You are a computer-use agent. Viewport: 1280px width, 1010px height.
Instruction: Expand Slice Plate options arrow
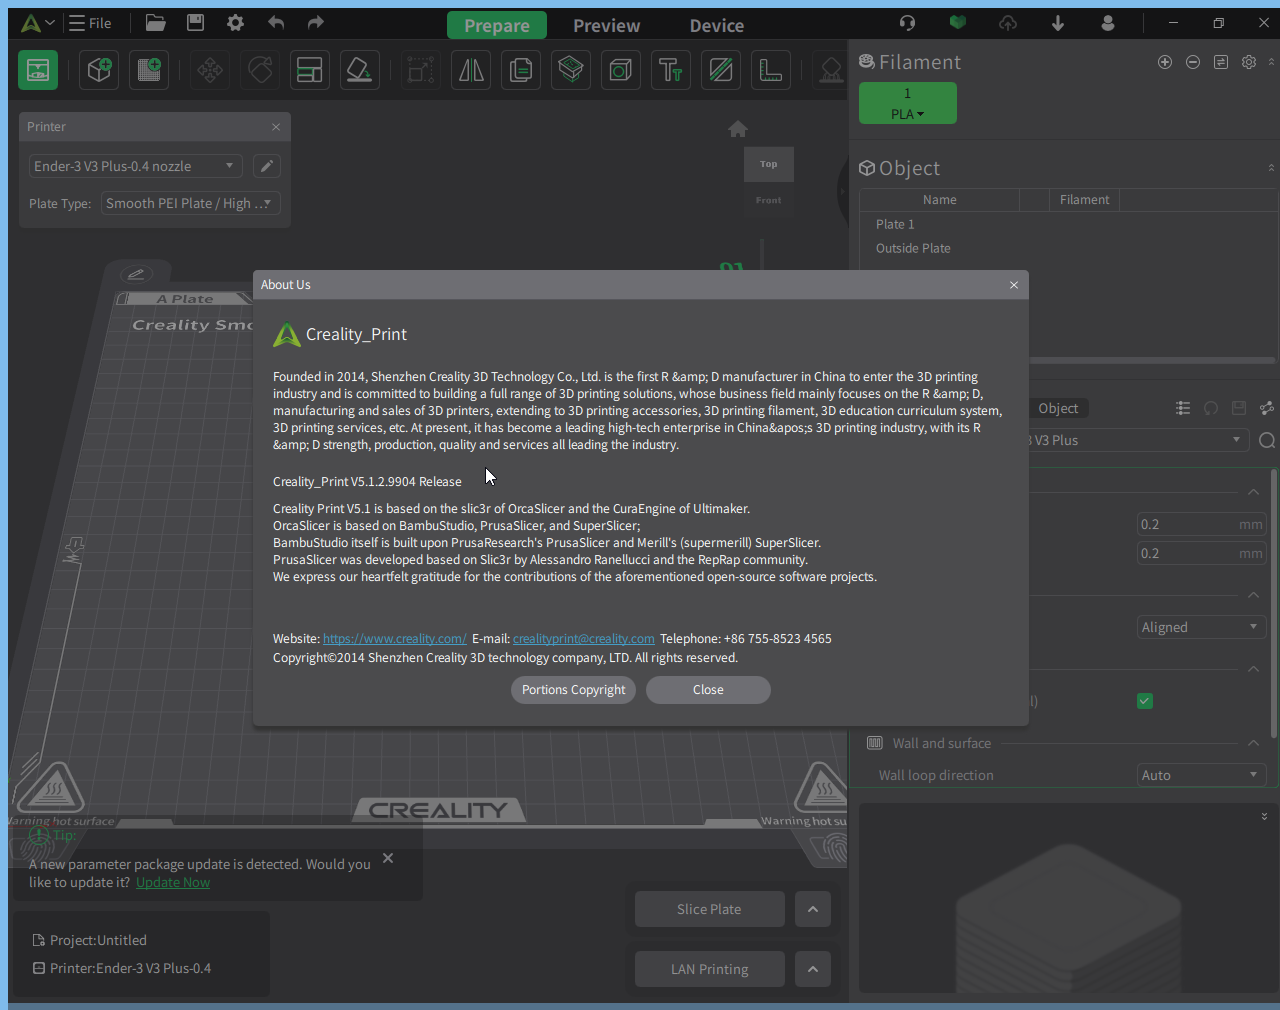click(x=813, y=909)
